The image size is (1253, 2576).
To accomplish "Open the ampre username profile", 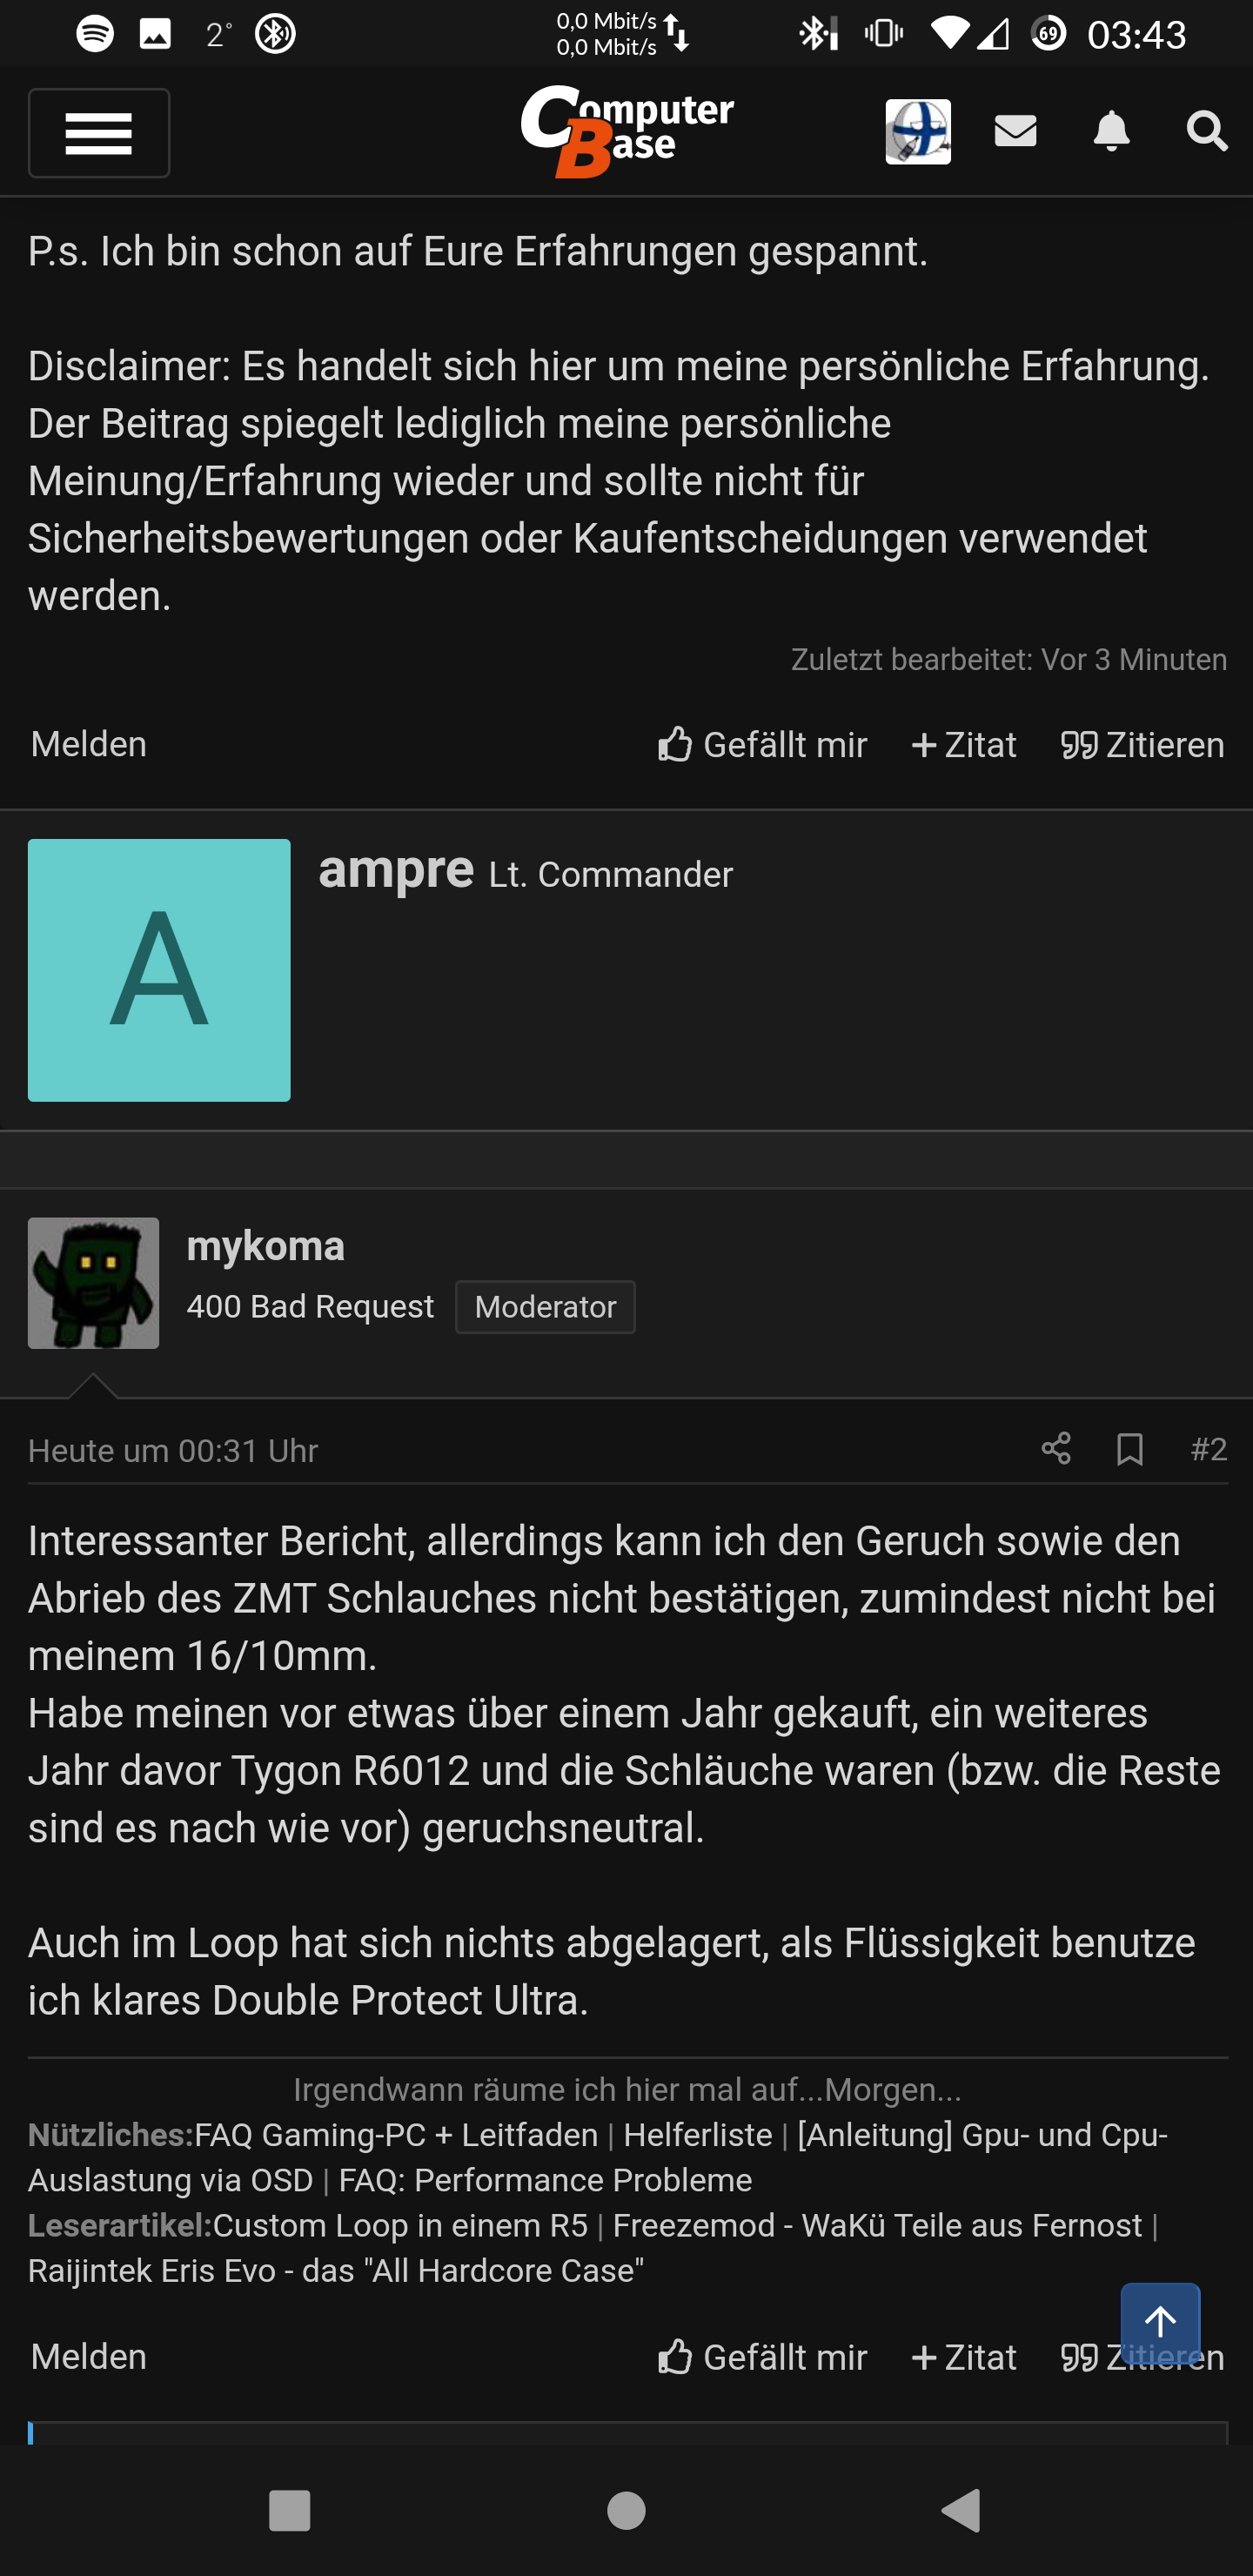I will click(x=396, y=868).
